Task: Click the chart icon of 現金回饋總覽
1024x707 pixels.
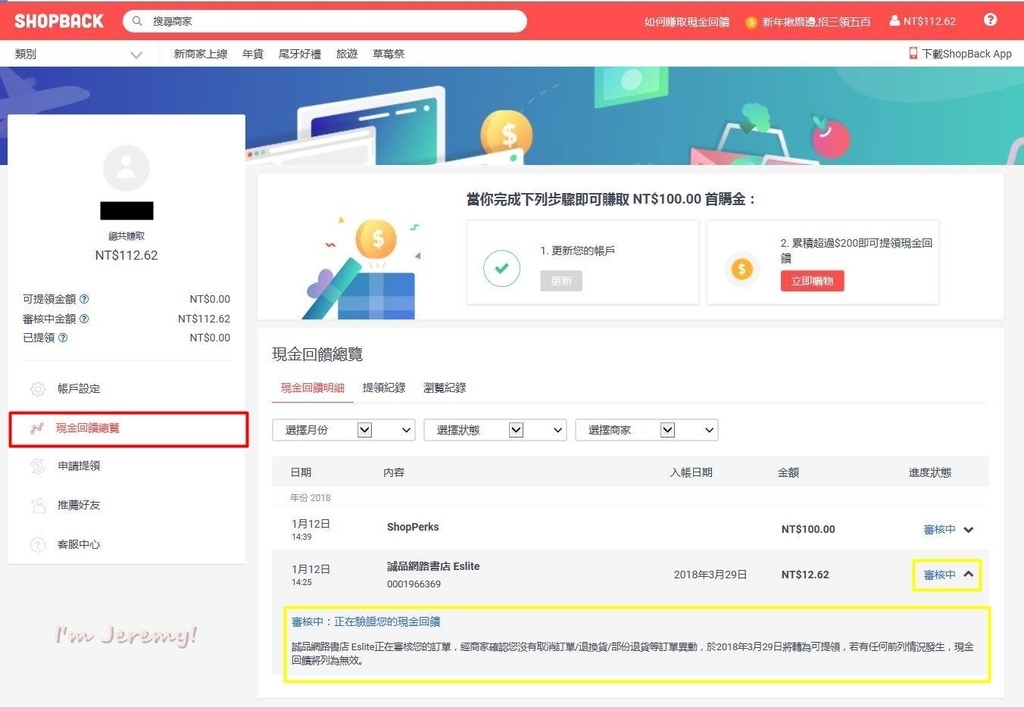Action: click(x=37, y=428)
